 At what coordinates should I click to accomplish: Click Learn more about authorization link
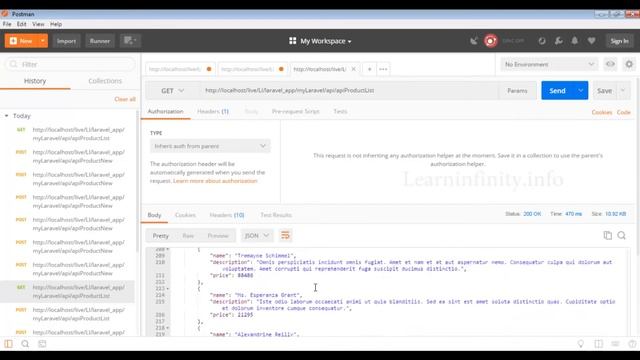(x=215, y=181)
